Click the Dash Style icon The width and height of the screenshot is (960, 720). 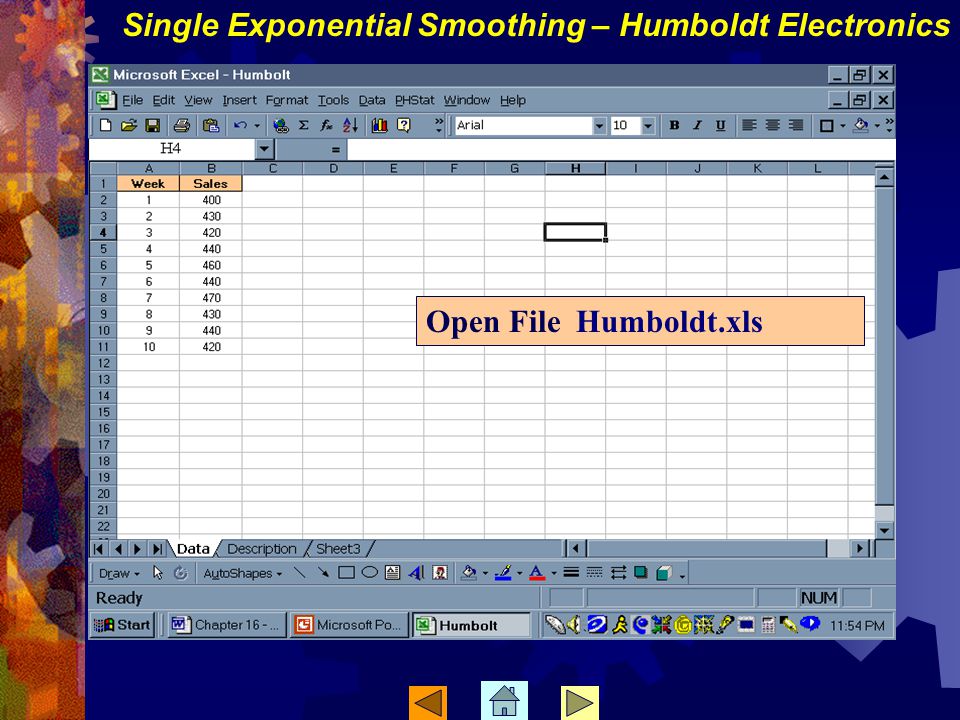[594, 573]
